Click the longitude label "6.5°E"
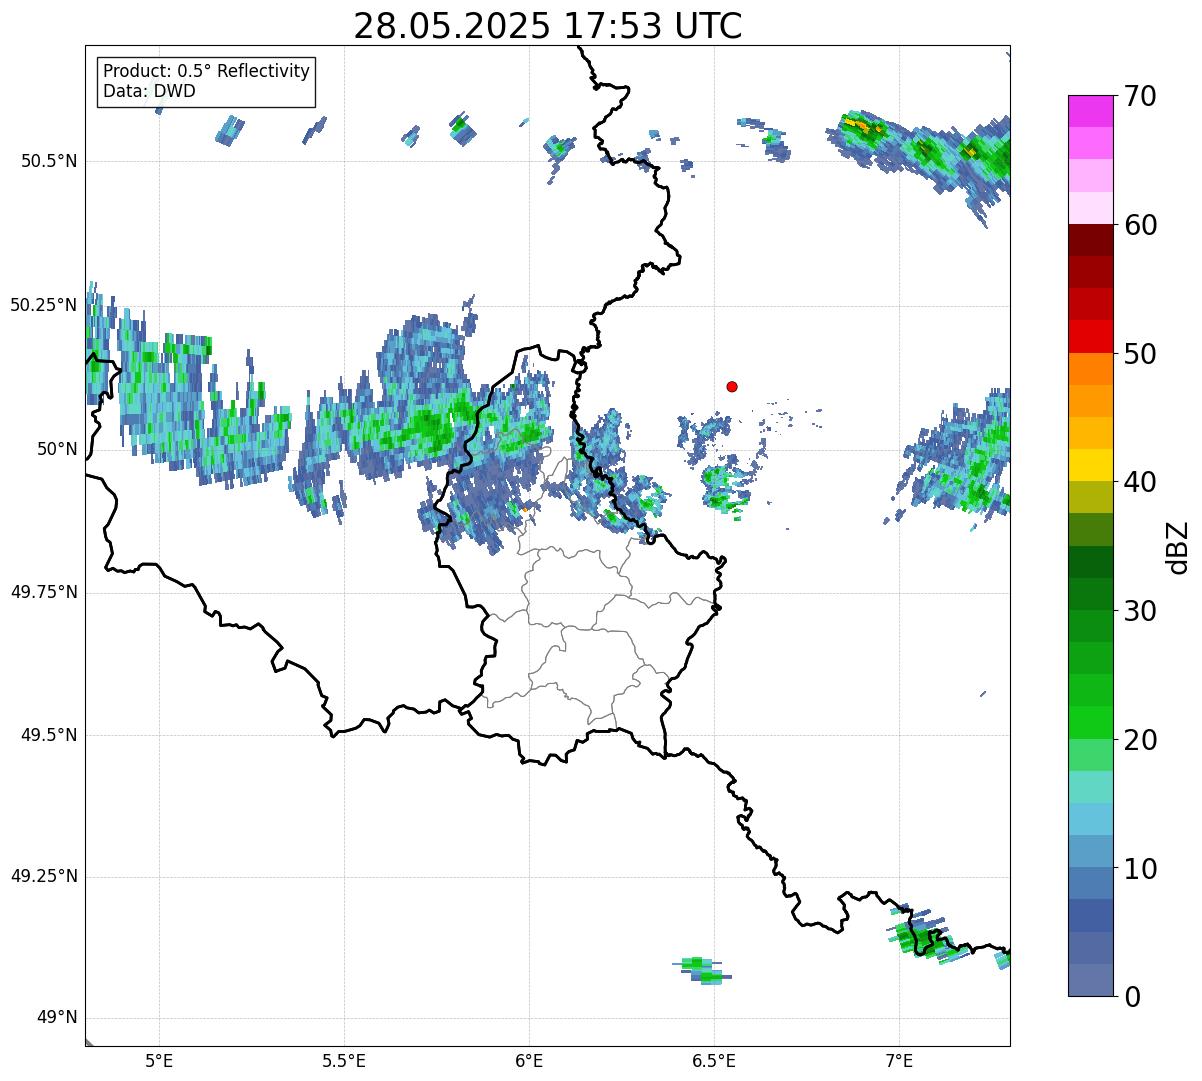1202x1081 pixels. pos(714,1062)
